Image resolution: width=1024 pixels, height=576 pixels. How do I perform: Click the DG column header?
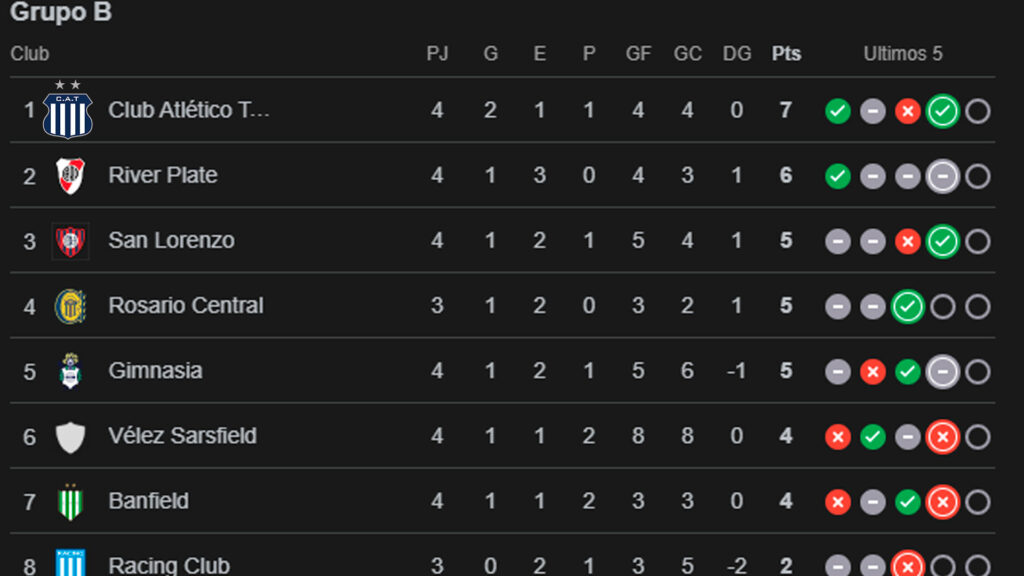(x=737, y=54)
